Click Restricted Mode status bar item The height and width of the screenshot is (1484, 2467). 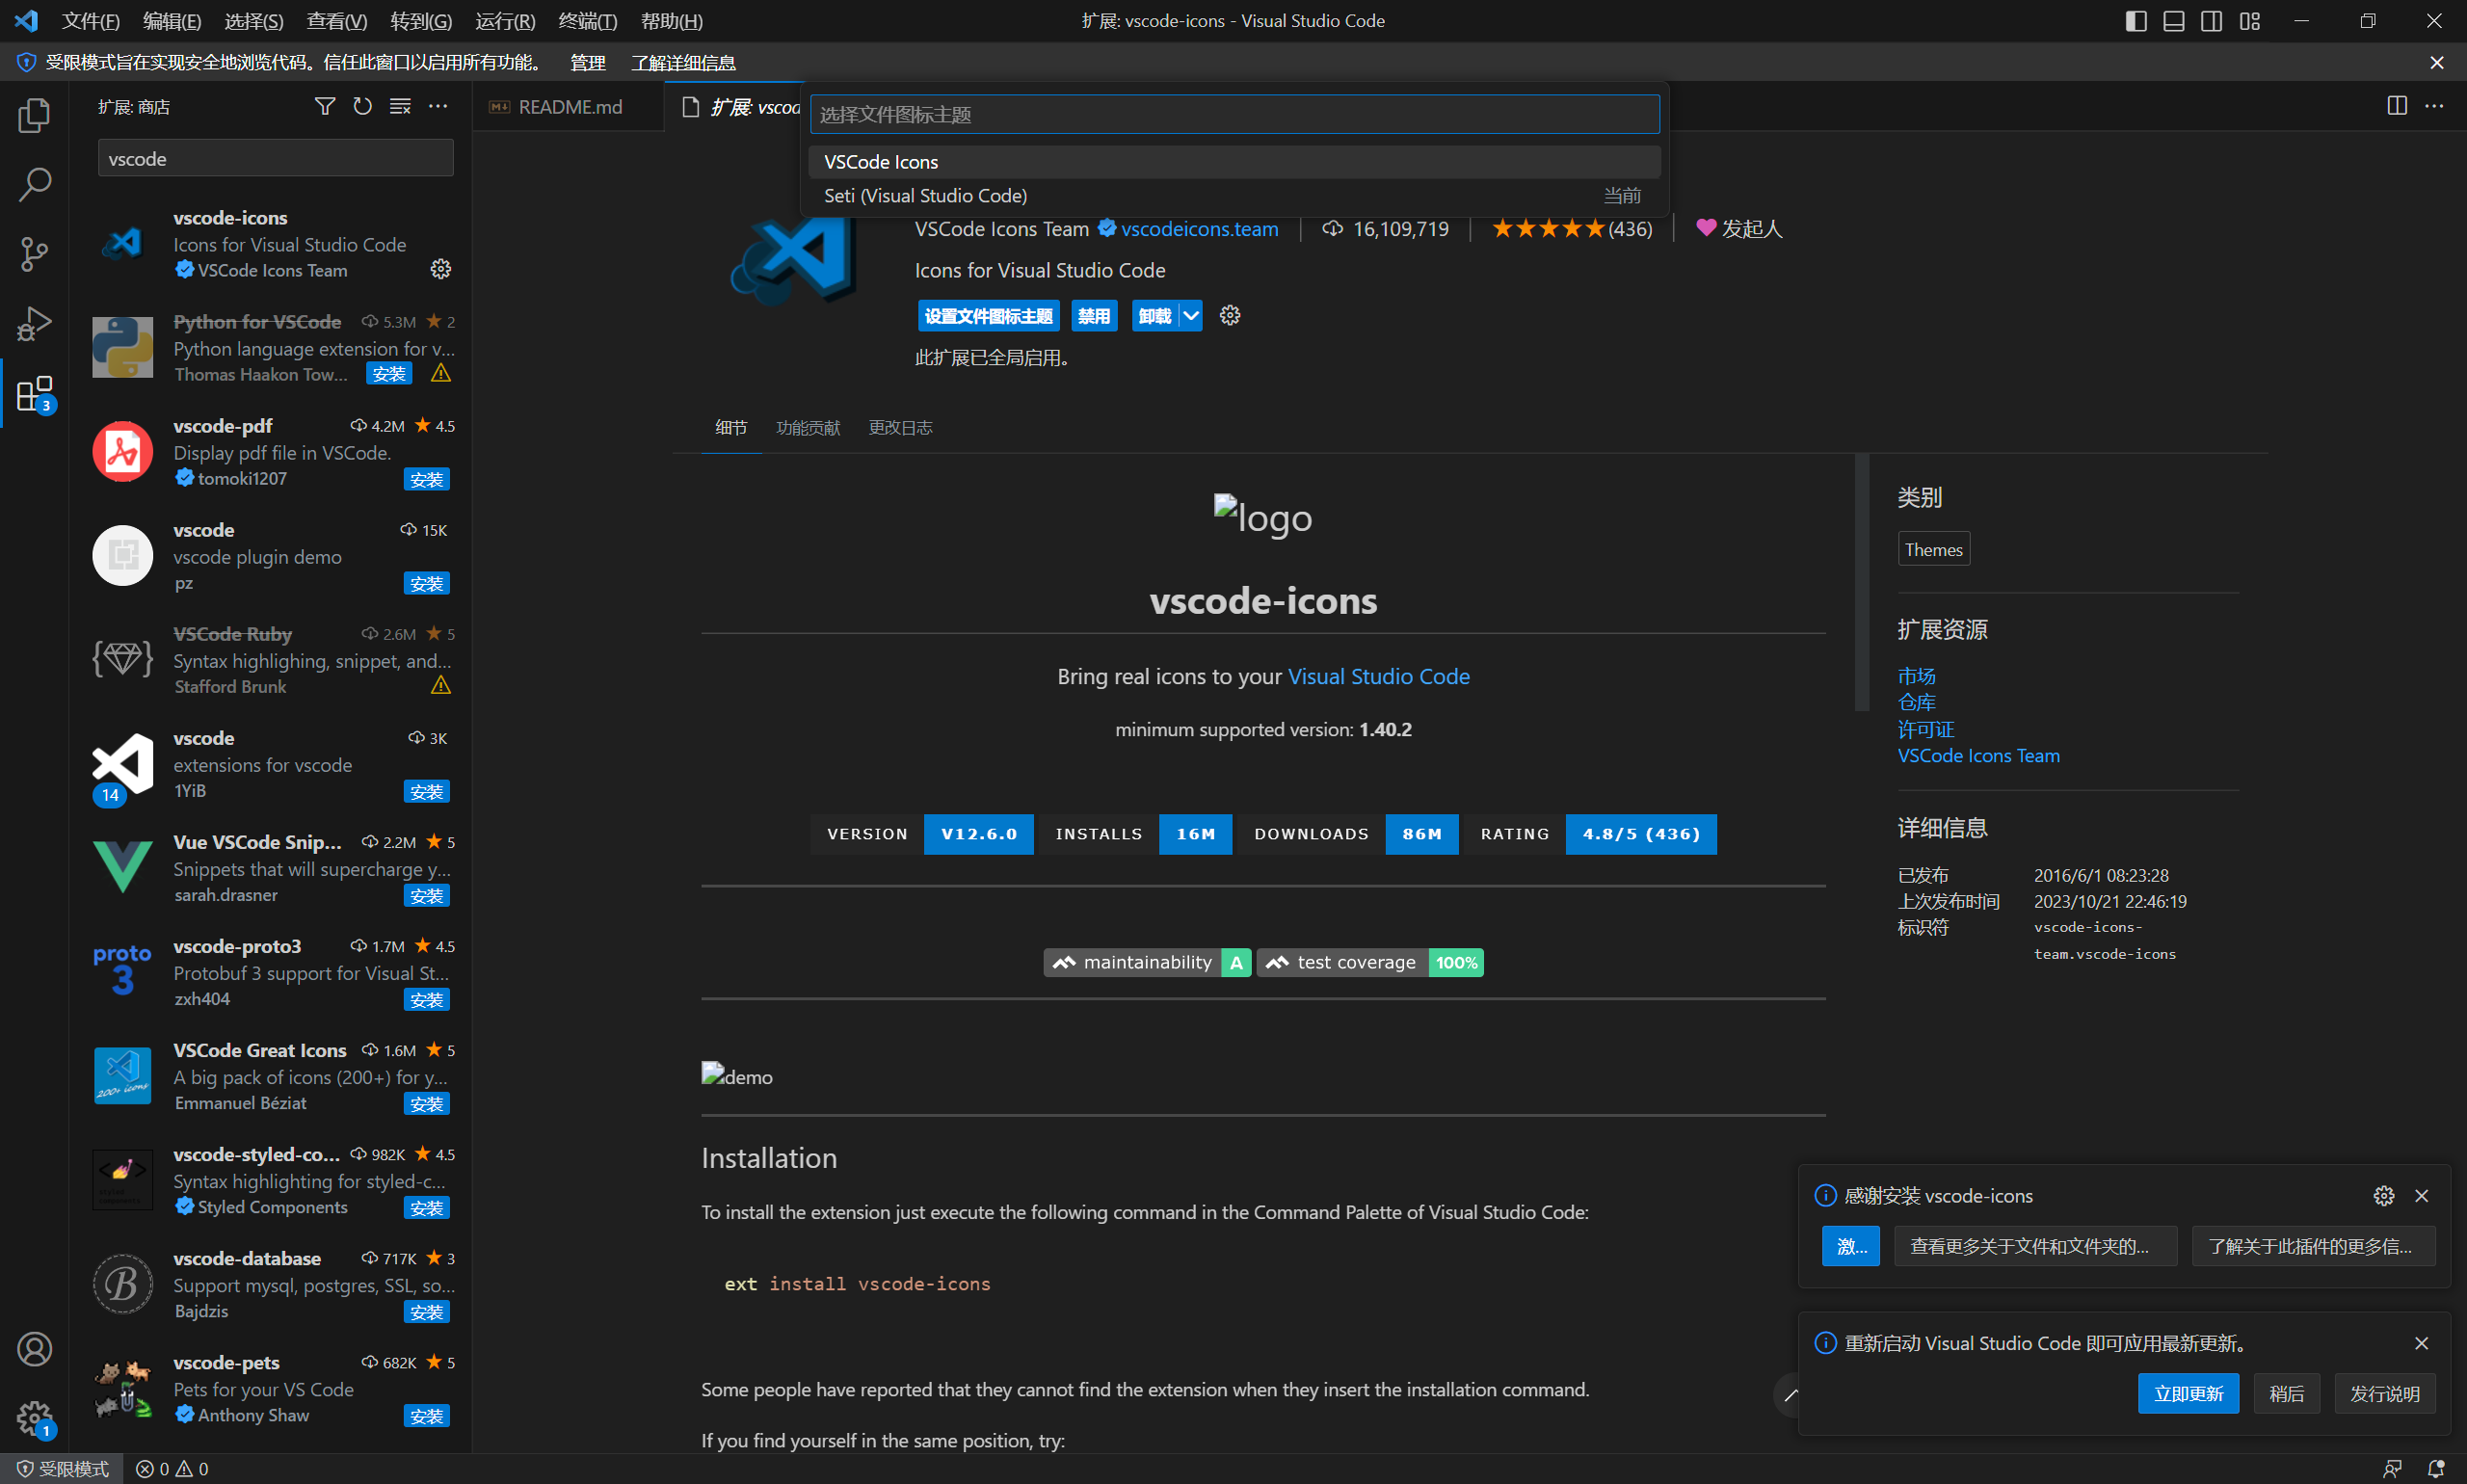click(62, 1469)
